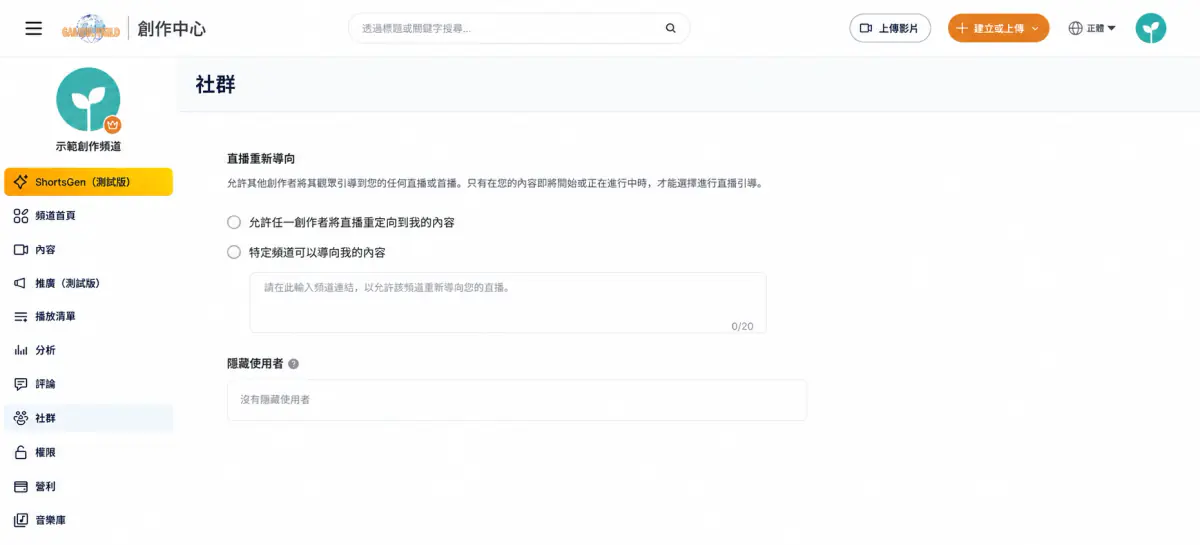1200x545 pixels.
Task: Select 社群 community in sidebar
Action: [x=88, y=418]
